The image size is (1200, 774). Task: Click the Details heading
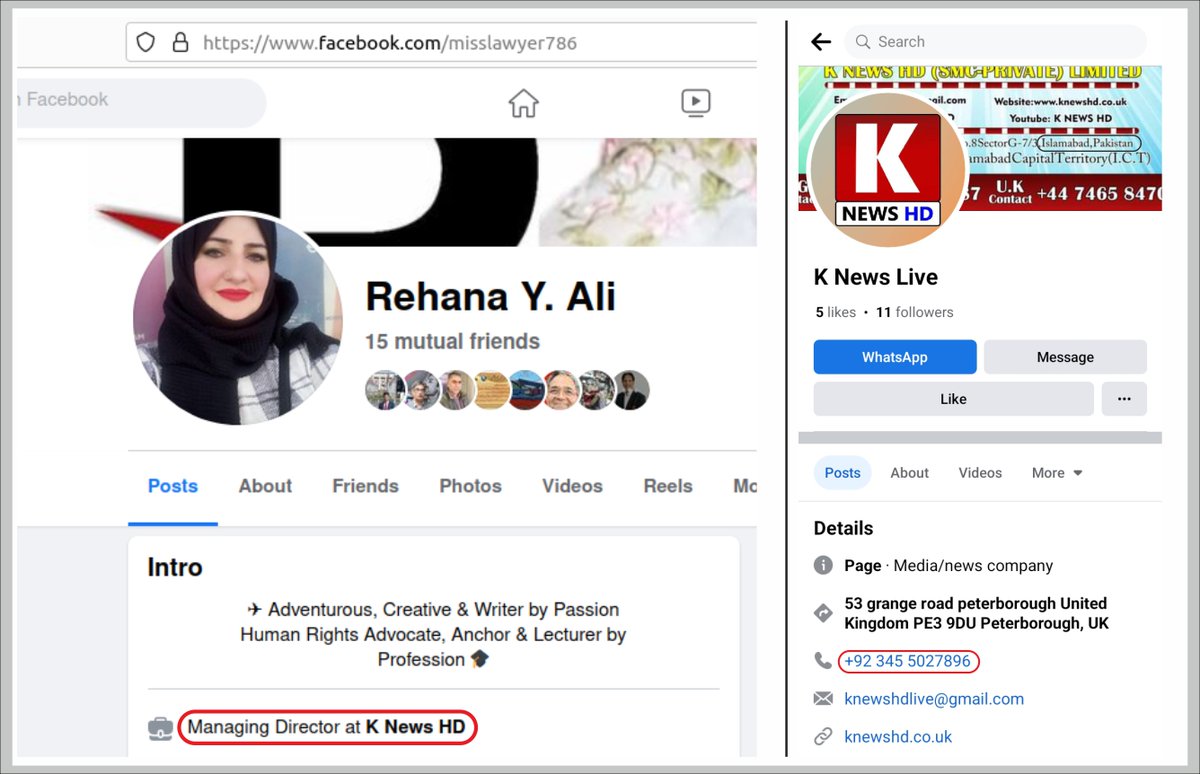[843, 528]
